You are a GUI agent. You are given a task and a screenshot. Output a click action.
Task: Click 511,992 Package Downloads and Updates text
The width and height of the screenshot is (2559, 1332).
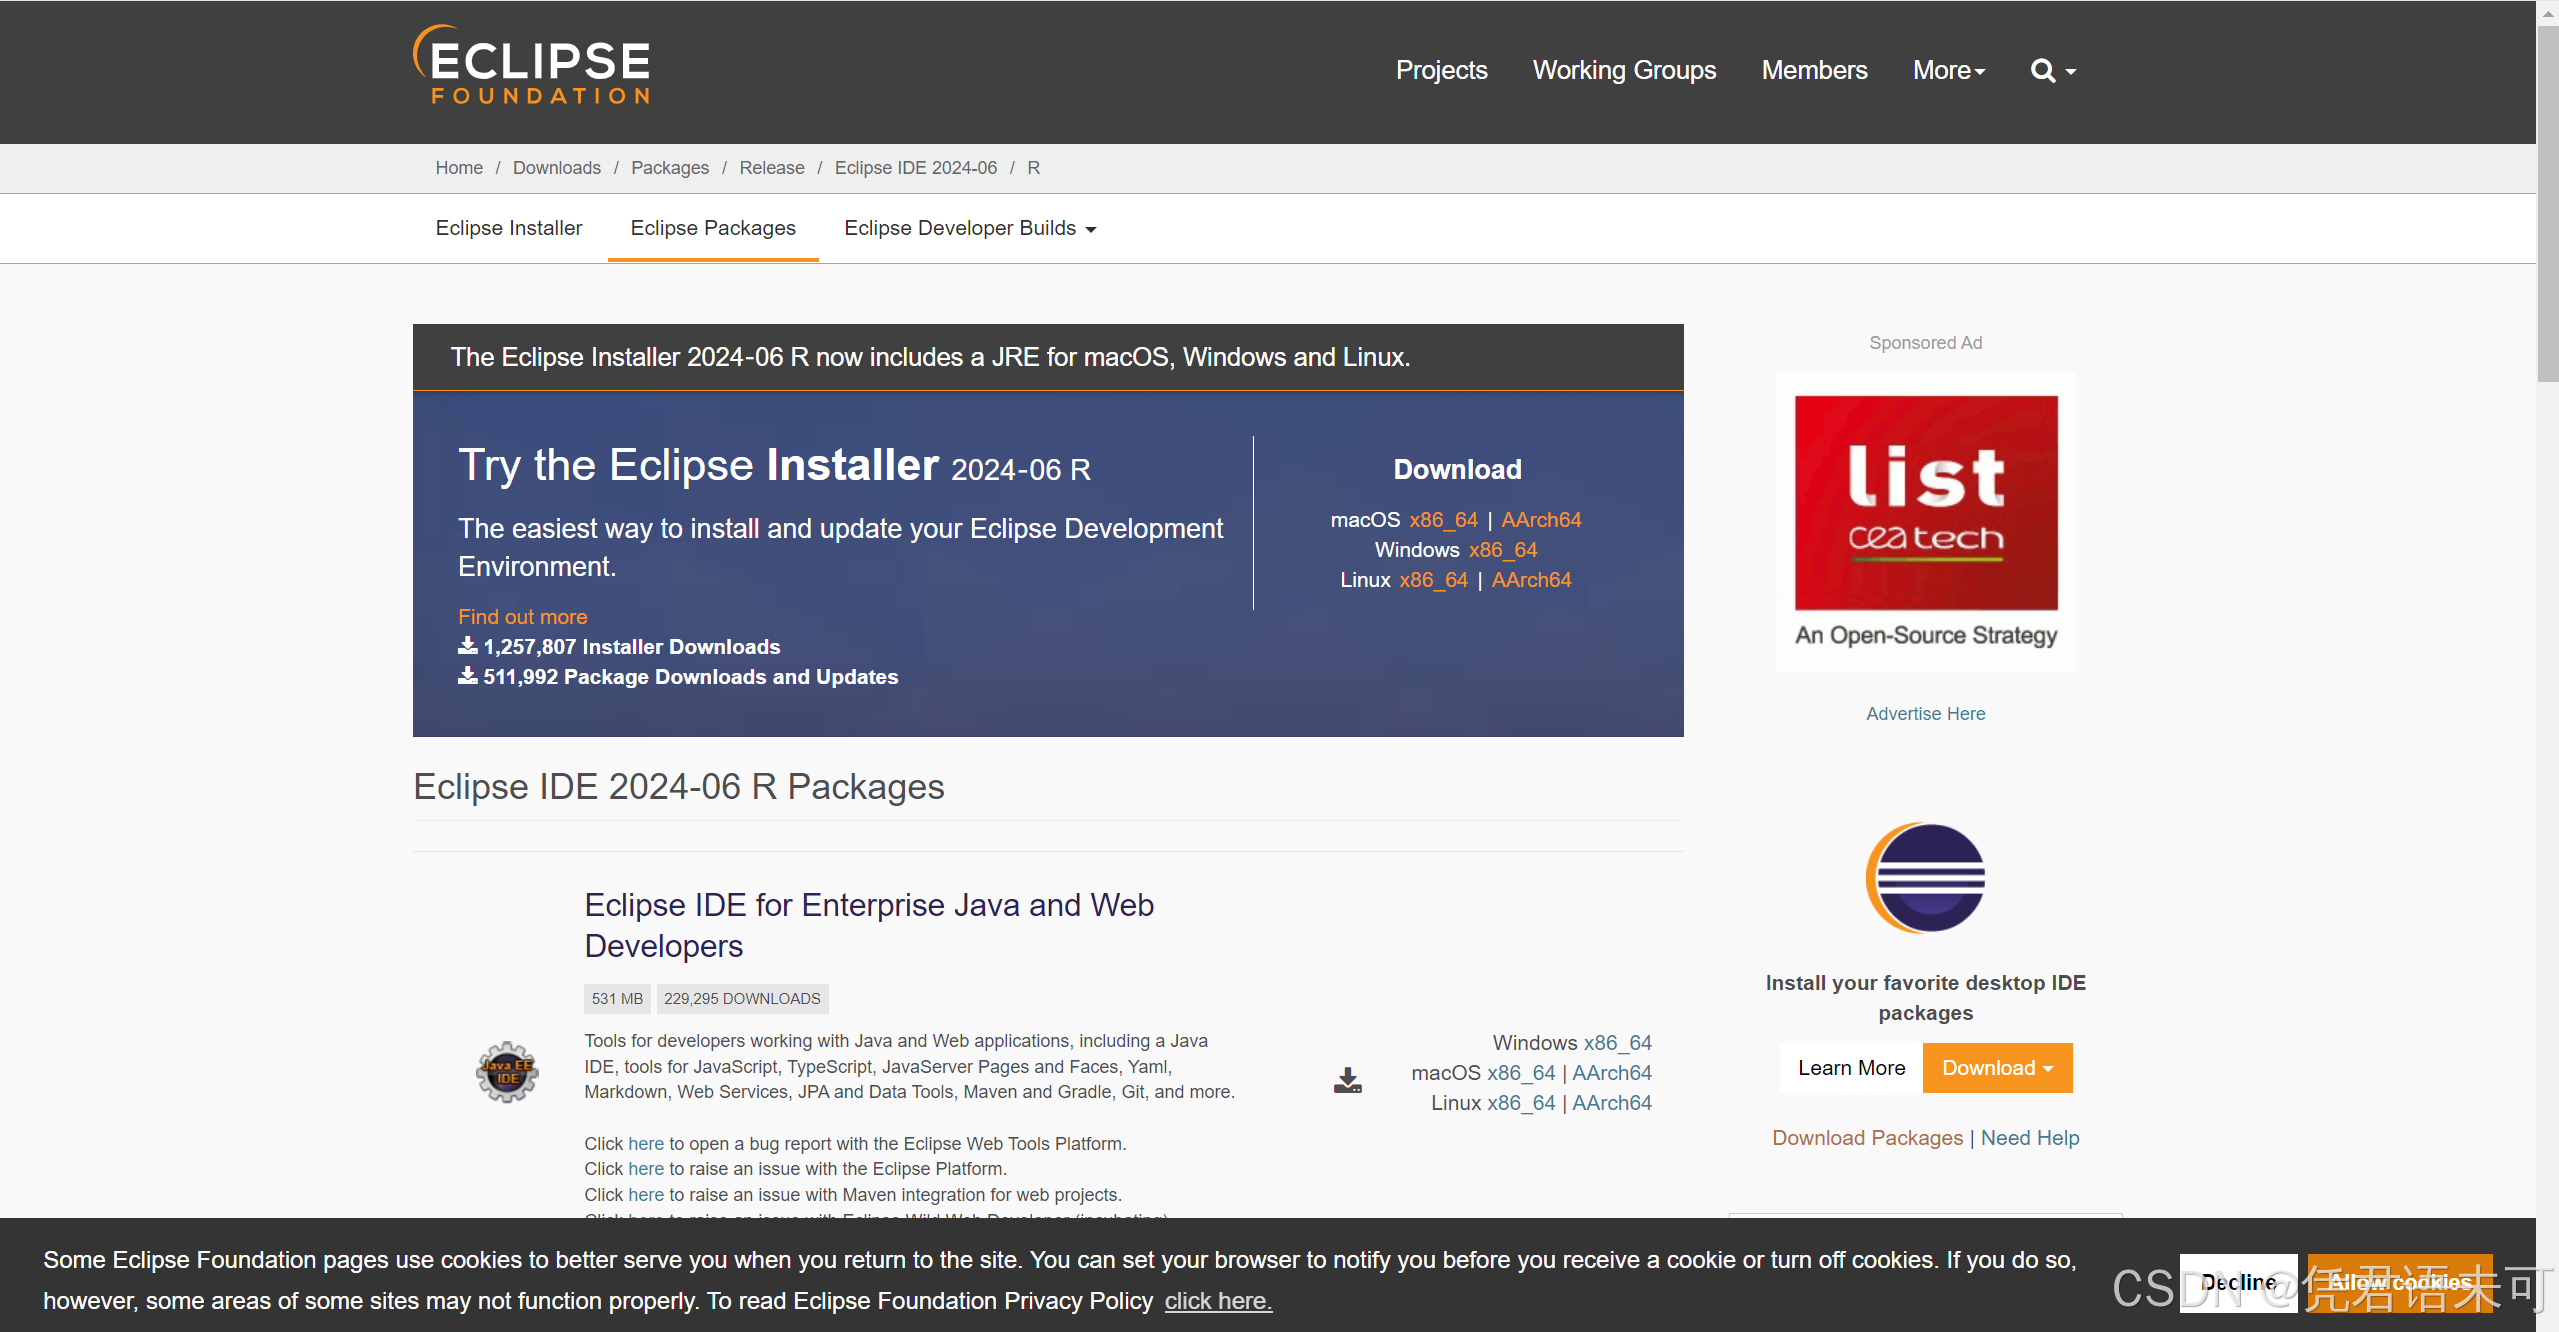tap(690, 677)
